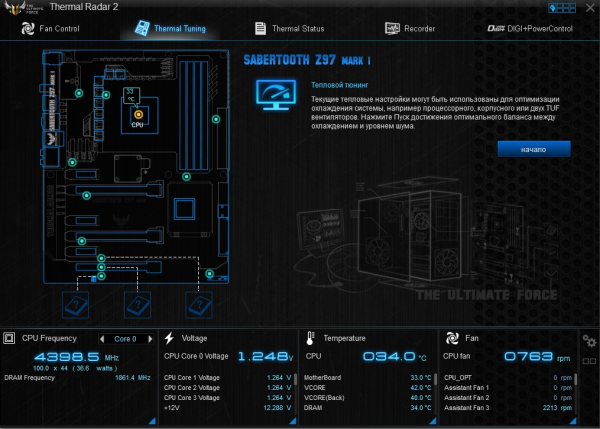Click the Fan panel fan icon

click(x=452, y=338)
